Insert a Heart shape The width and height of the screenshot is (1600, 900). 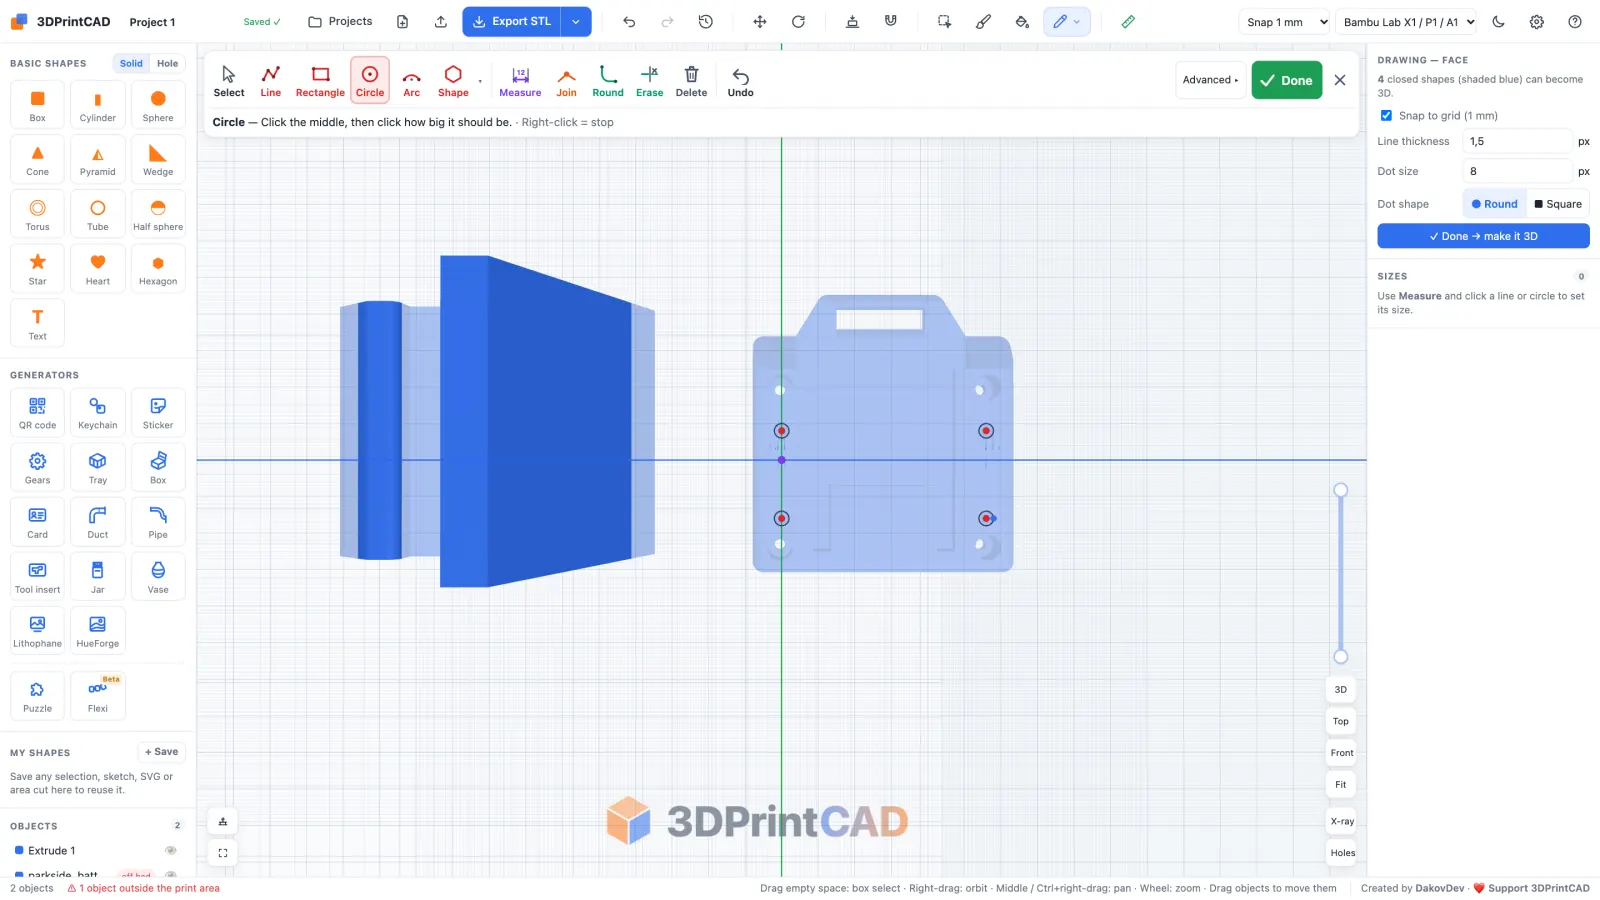coord(98,269)
